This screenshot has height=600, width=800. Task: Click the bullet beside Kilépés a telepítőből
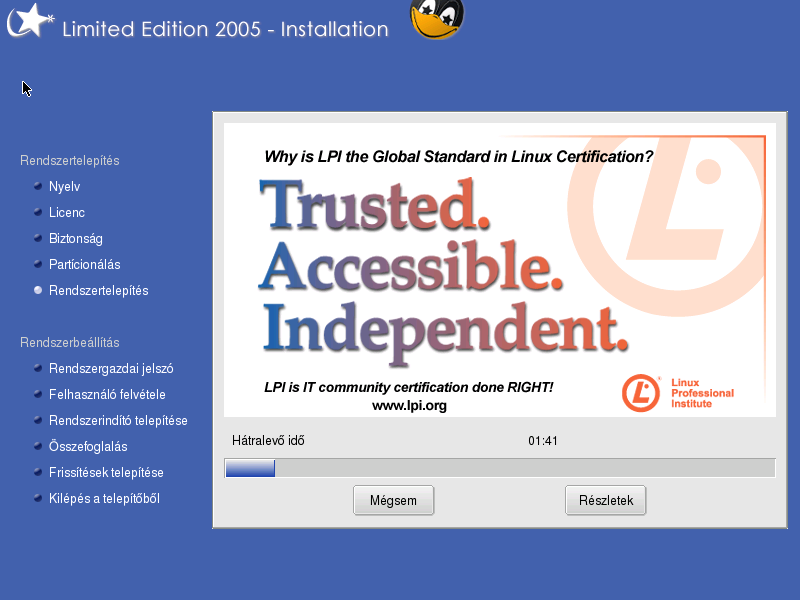coord(38,498)
